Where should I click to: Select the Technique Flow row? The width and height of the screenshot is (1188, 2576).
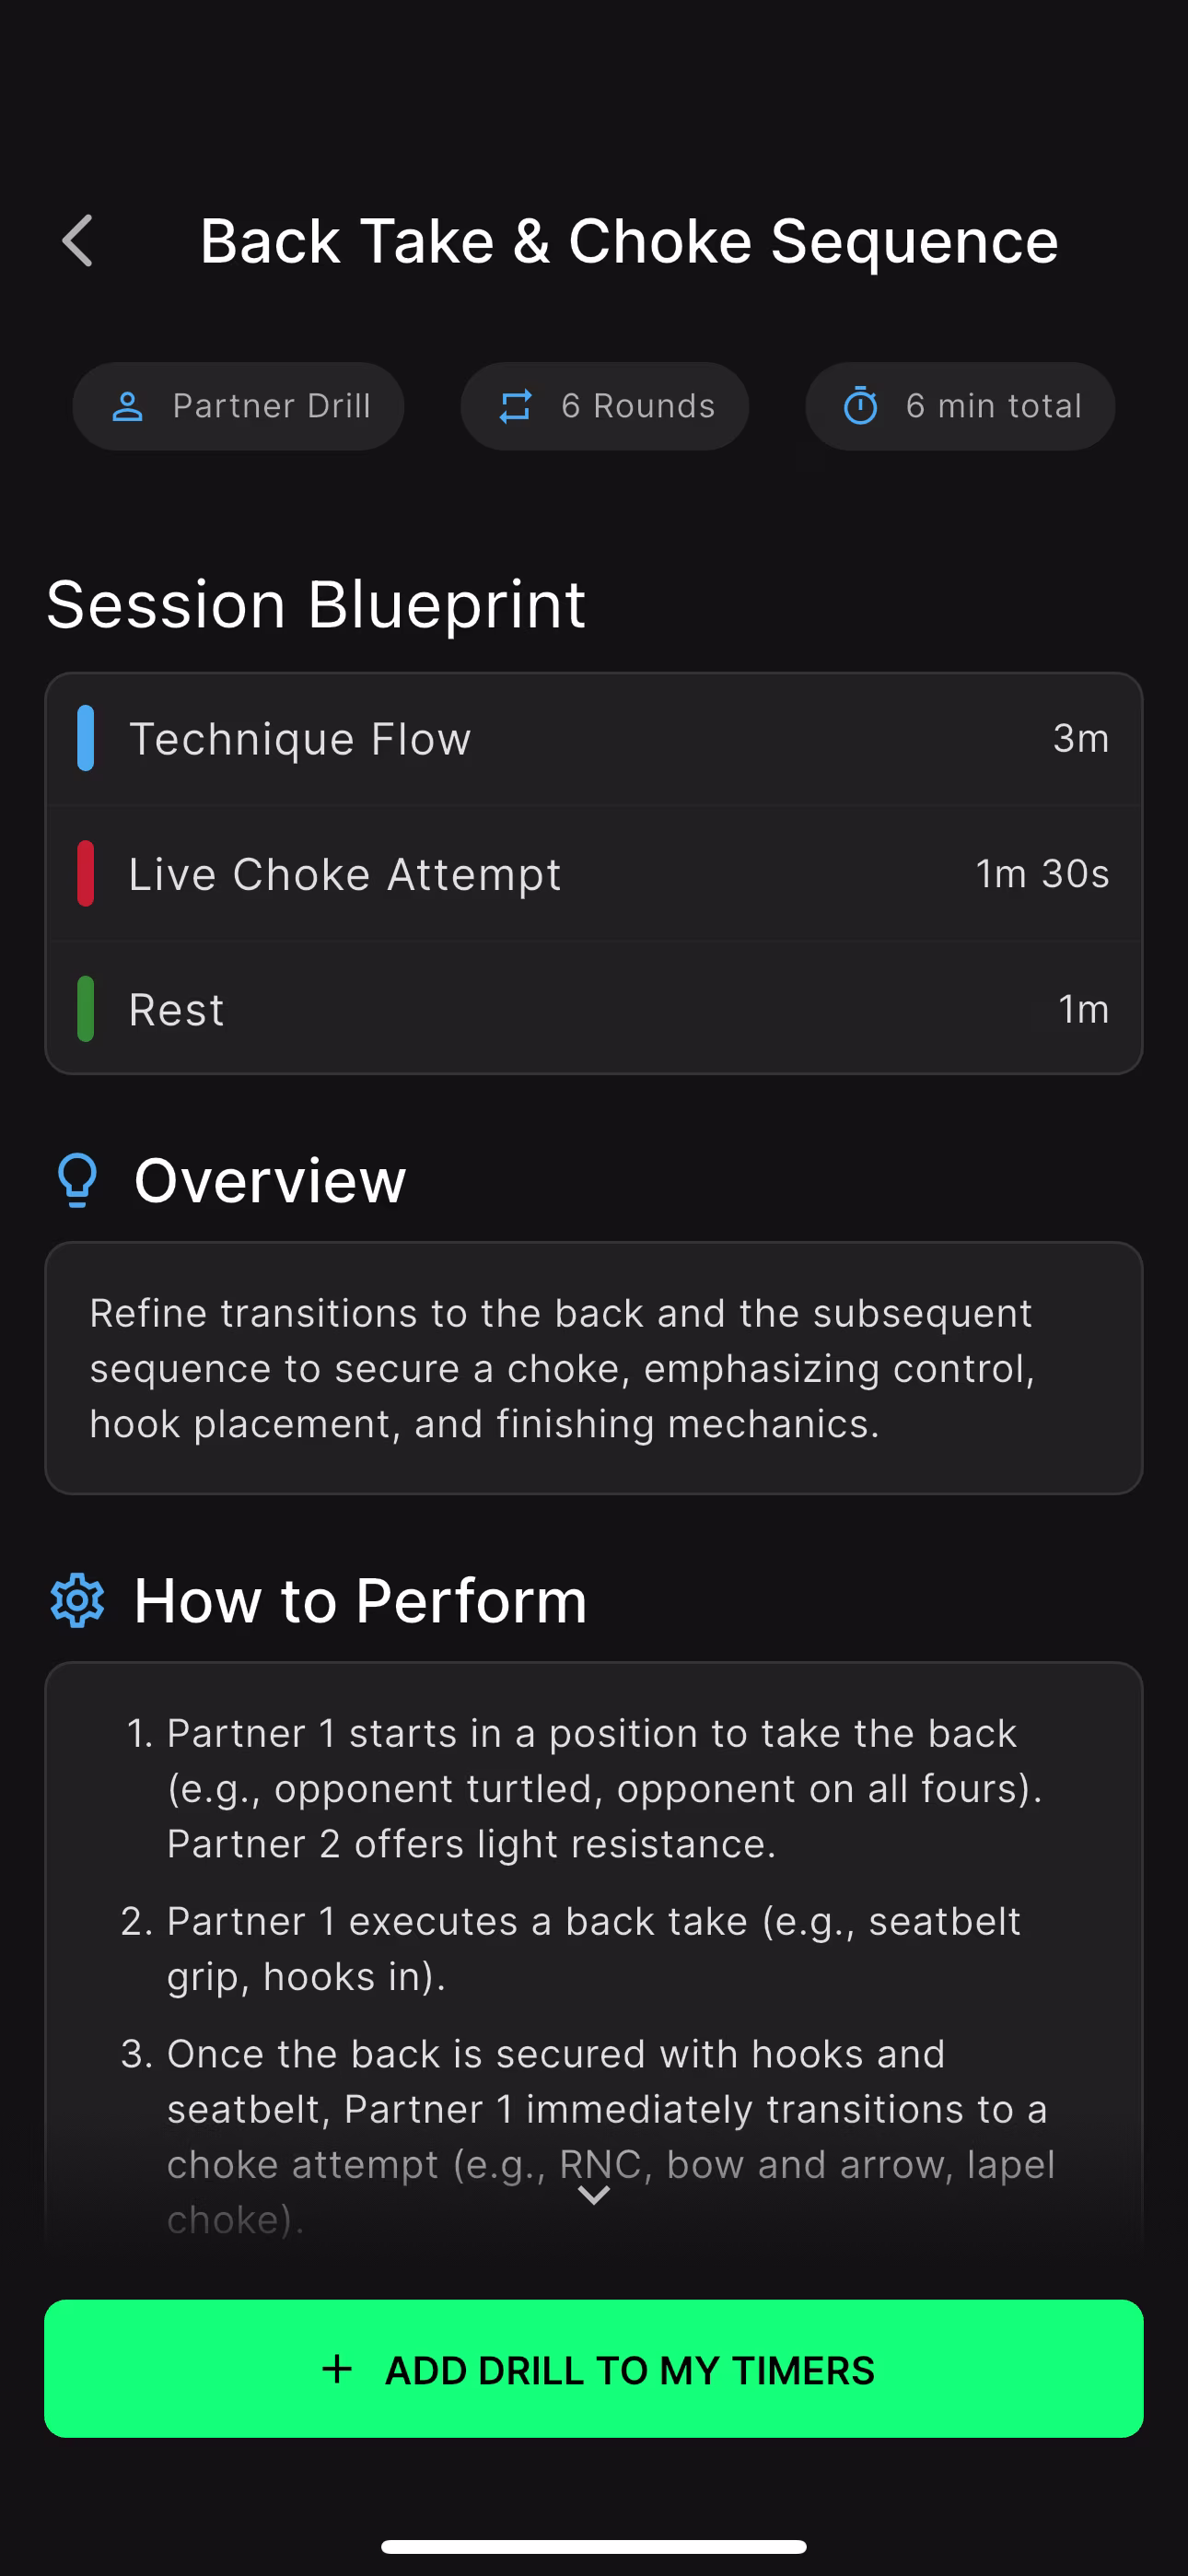point(594,739)
